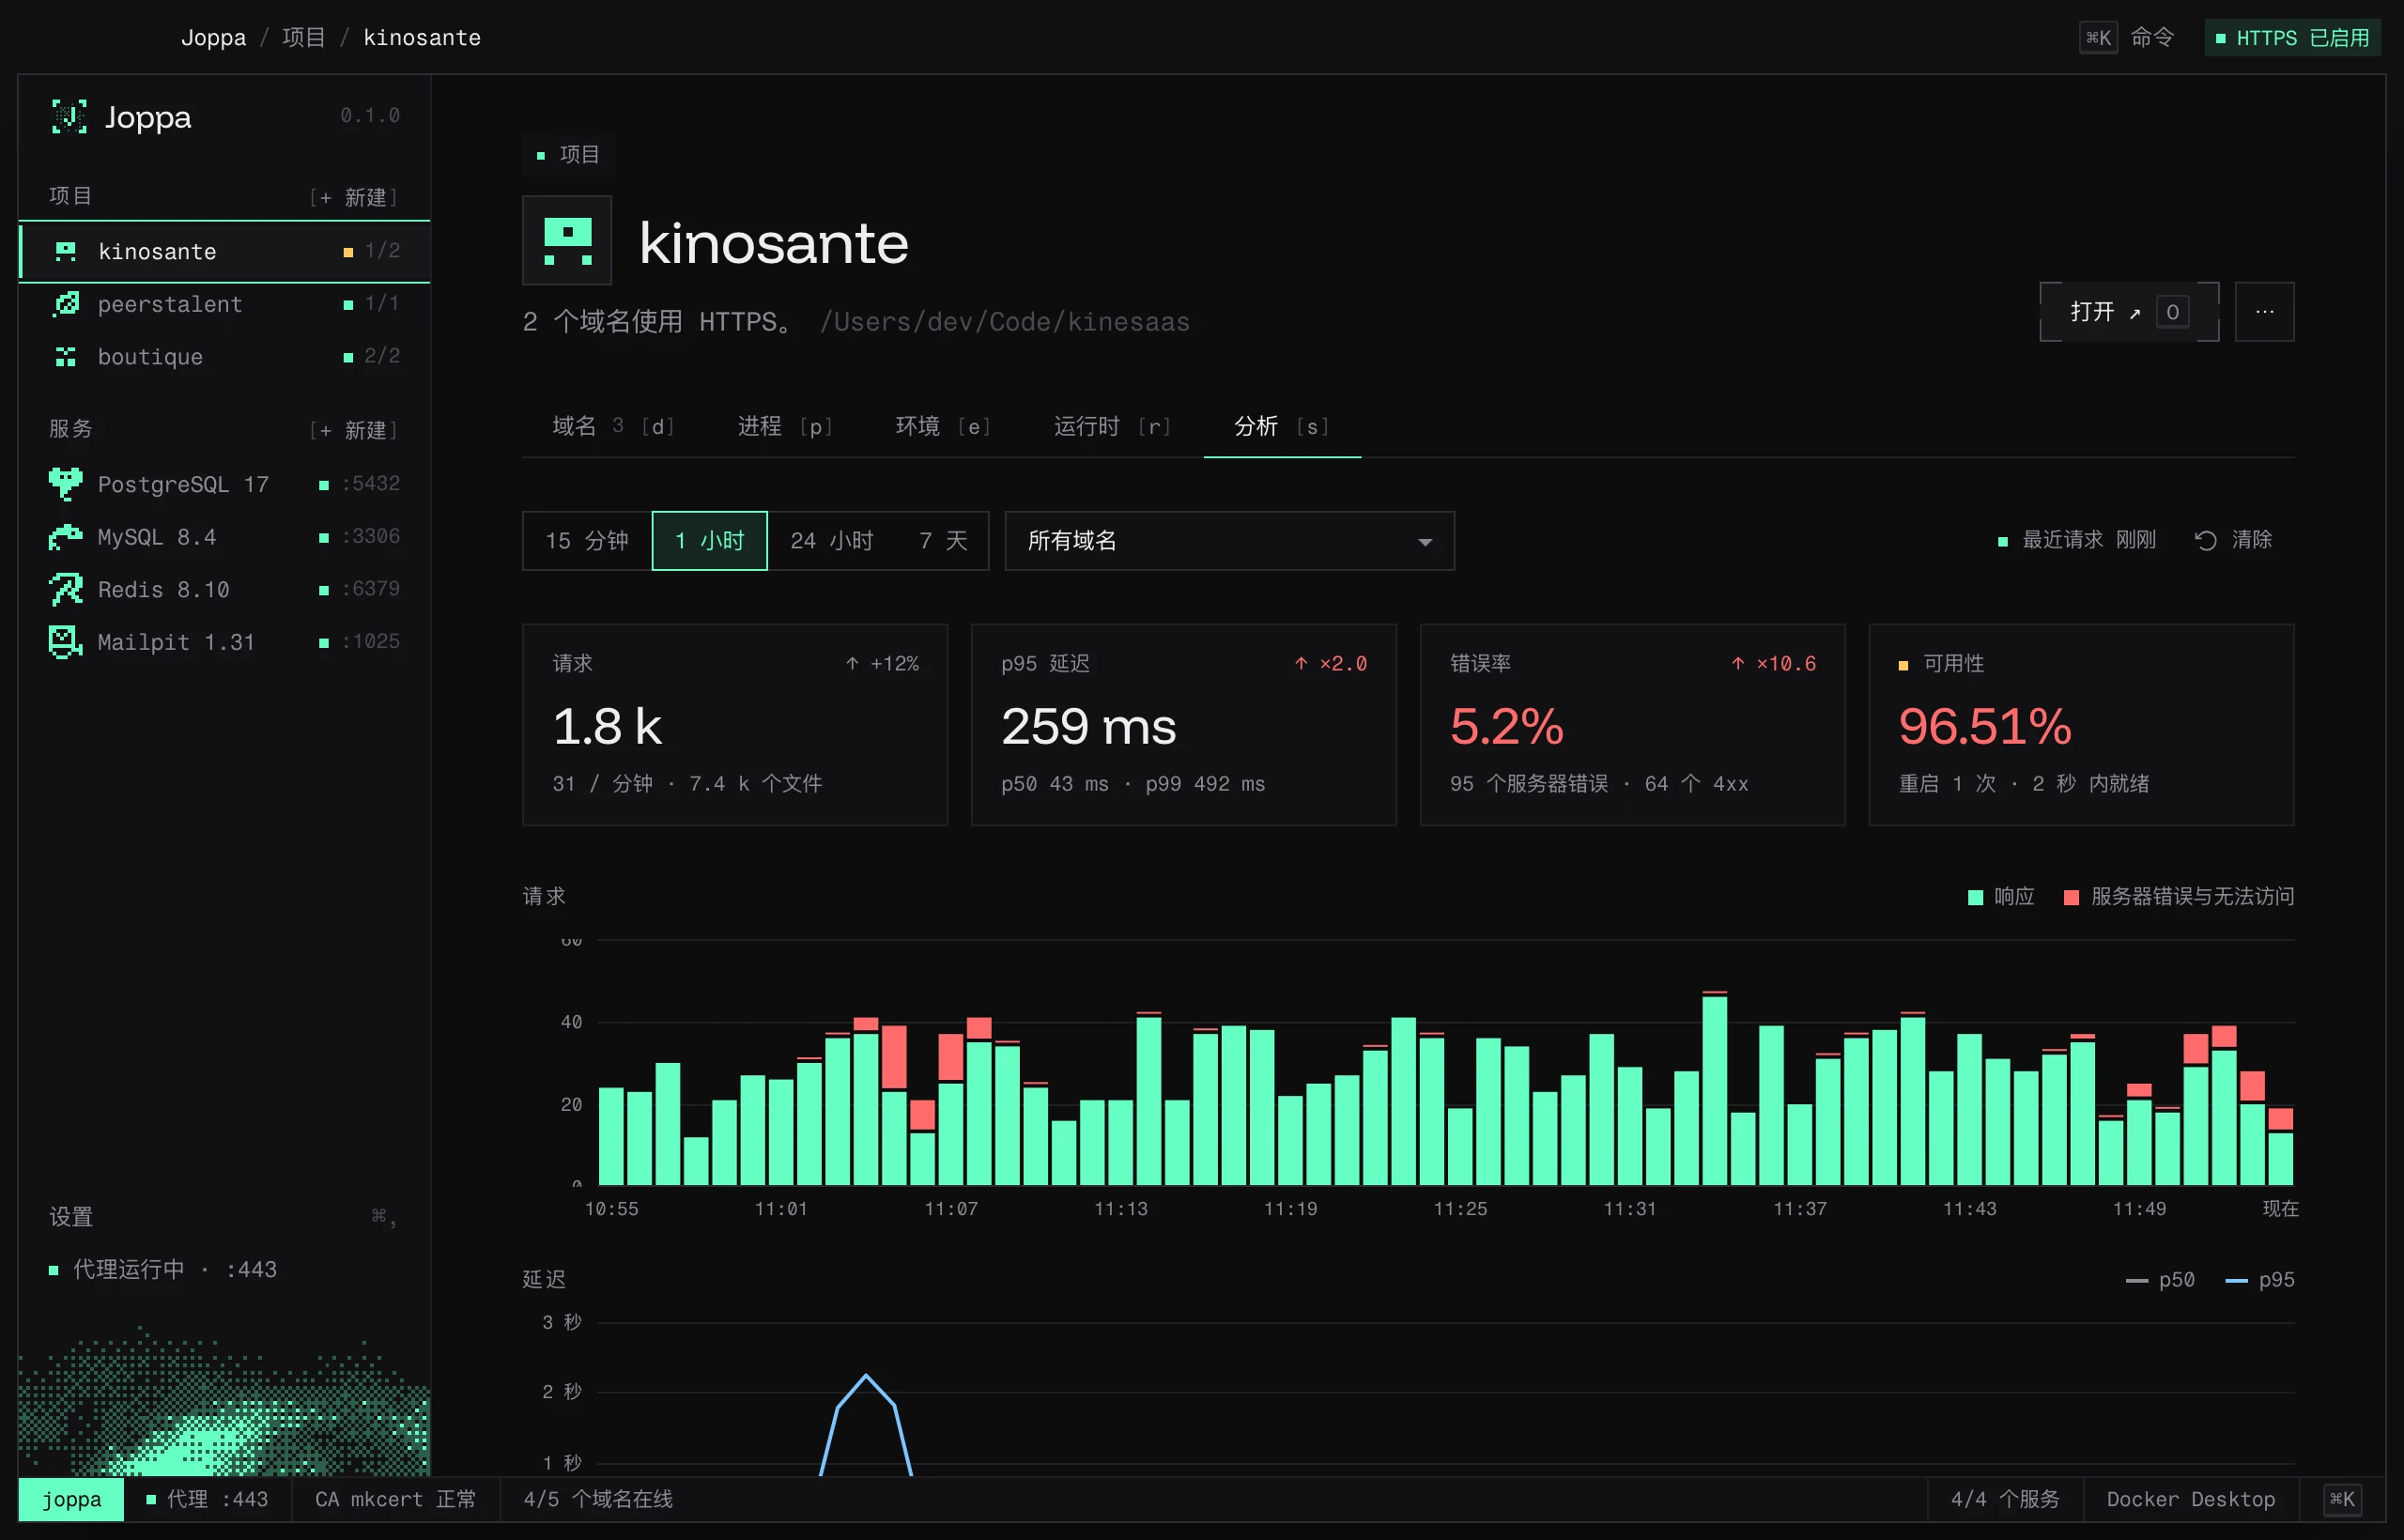This screenshot has width=2404, height=1540.
Task: Open the peerstalent project icon
Action: [x=66, y=304]
